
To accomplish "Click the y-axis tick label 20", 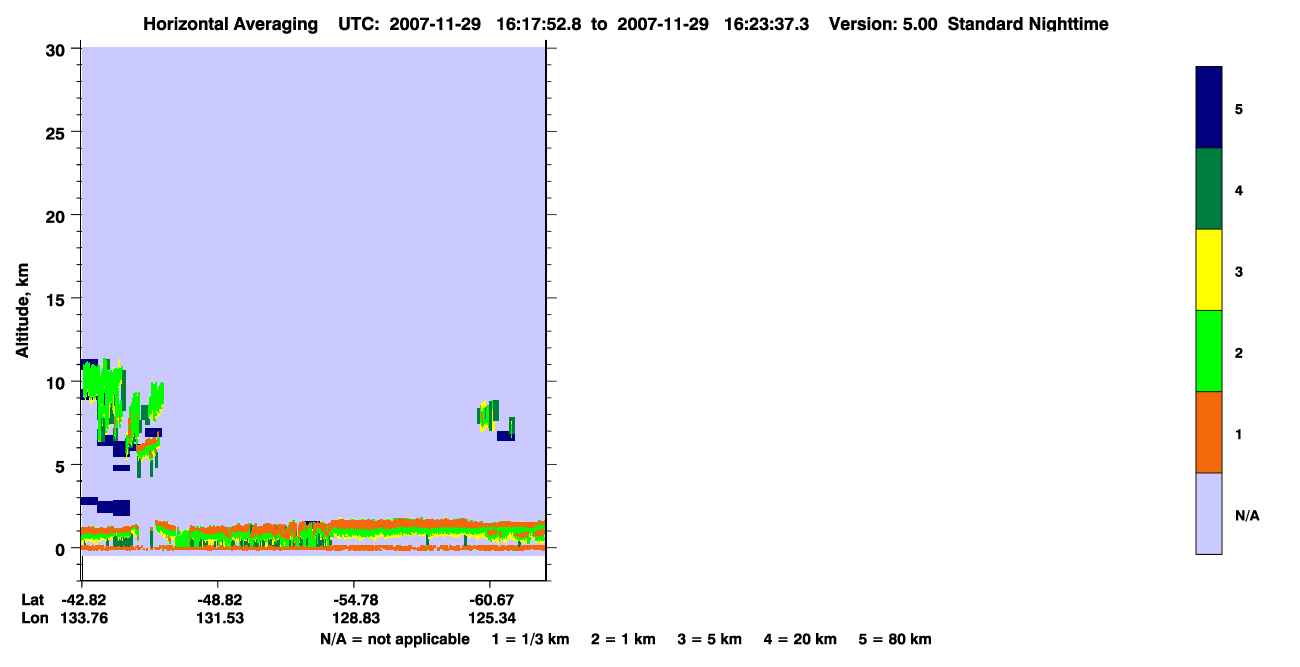I will click(57, 215).
